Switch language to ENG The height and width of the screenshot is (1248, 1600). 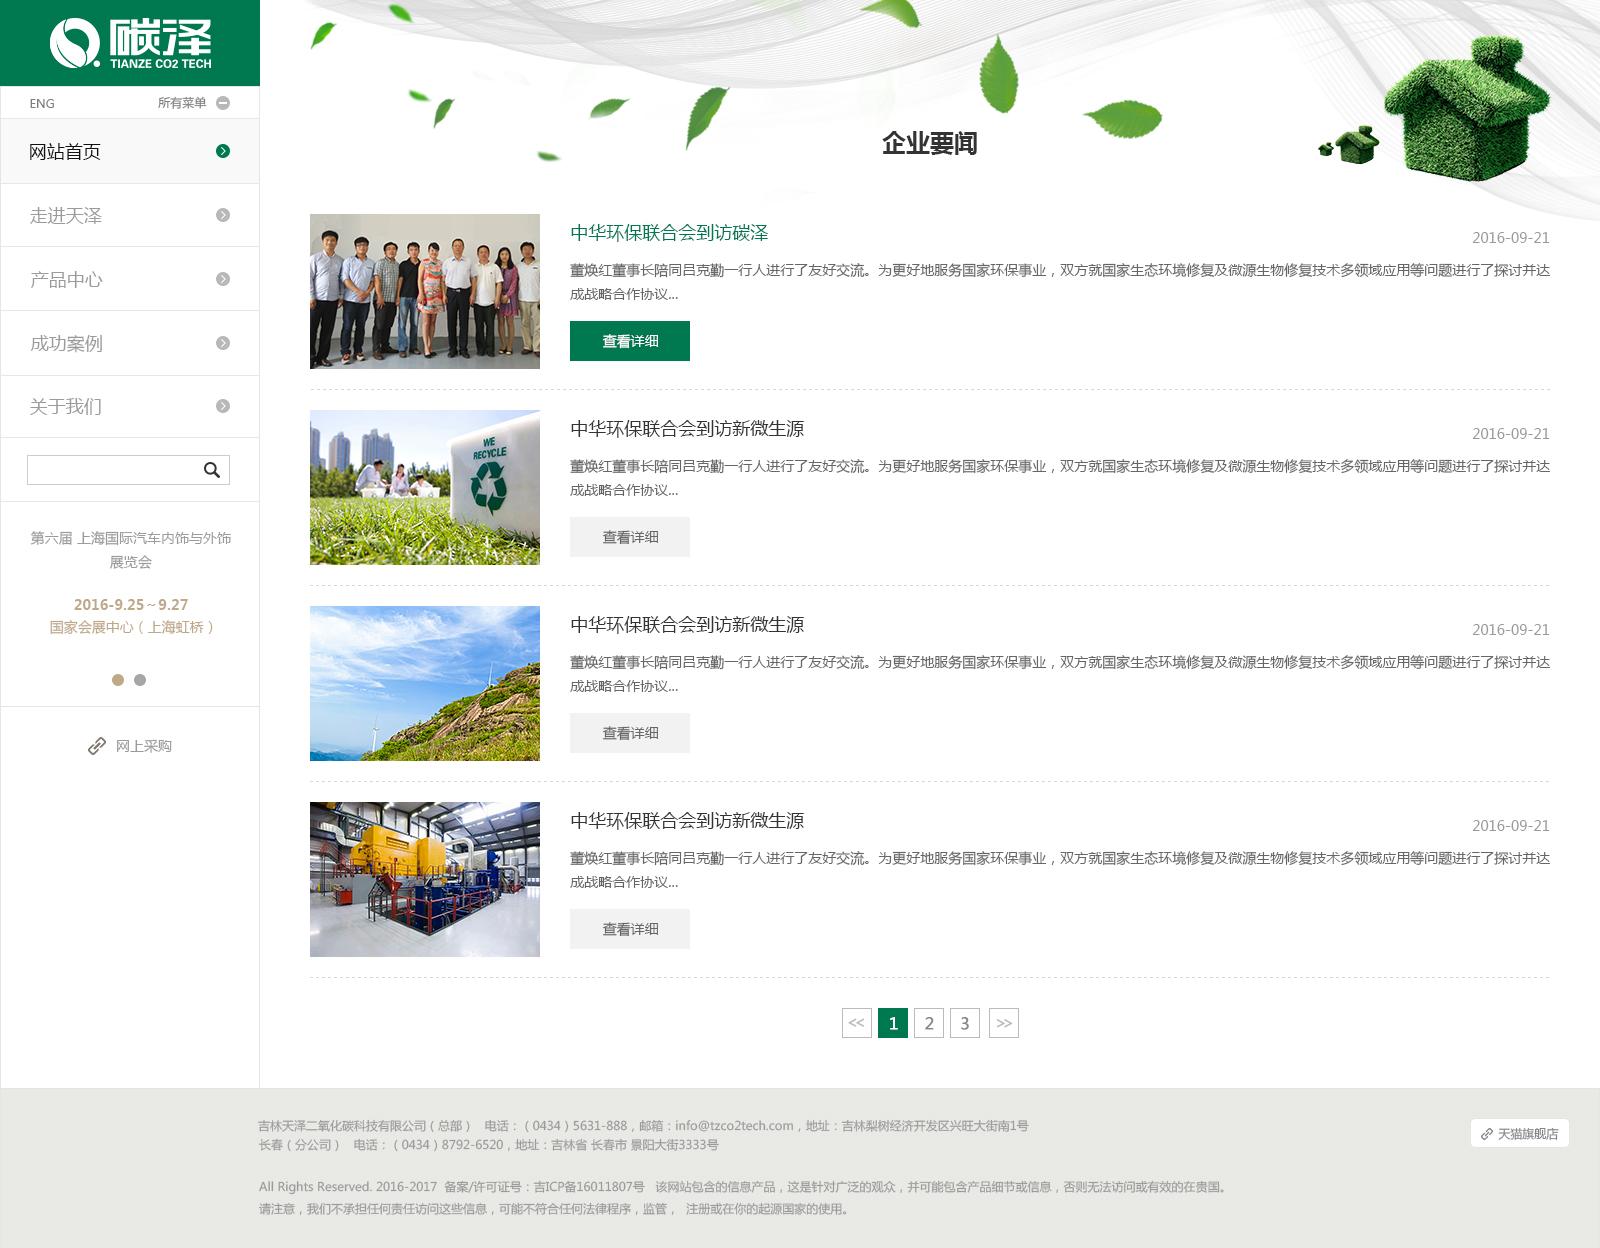[x=42, y=104]
